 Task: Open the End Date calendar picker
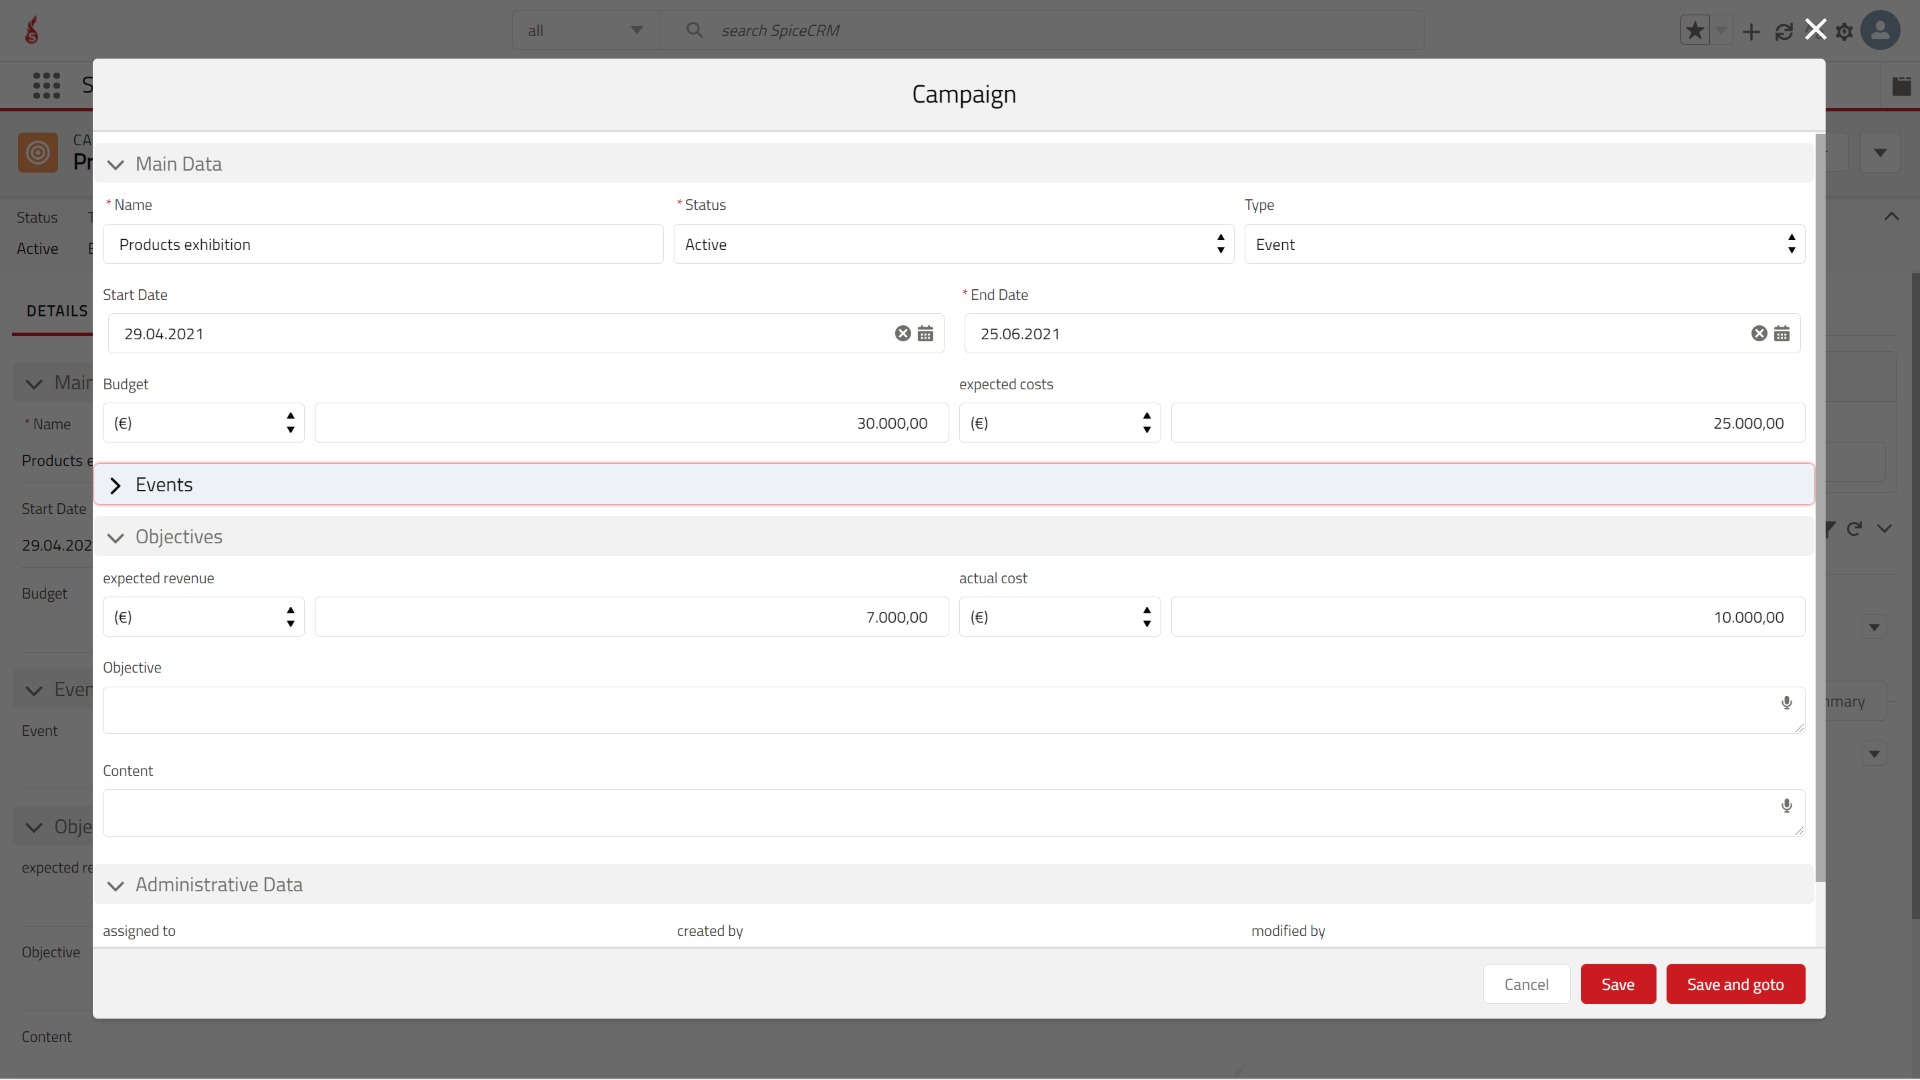point(1782,334)
